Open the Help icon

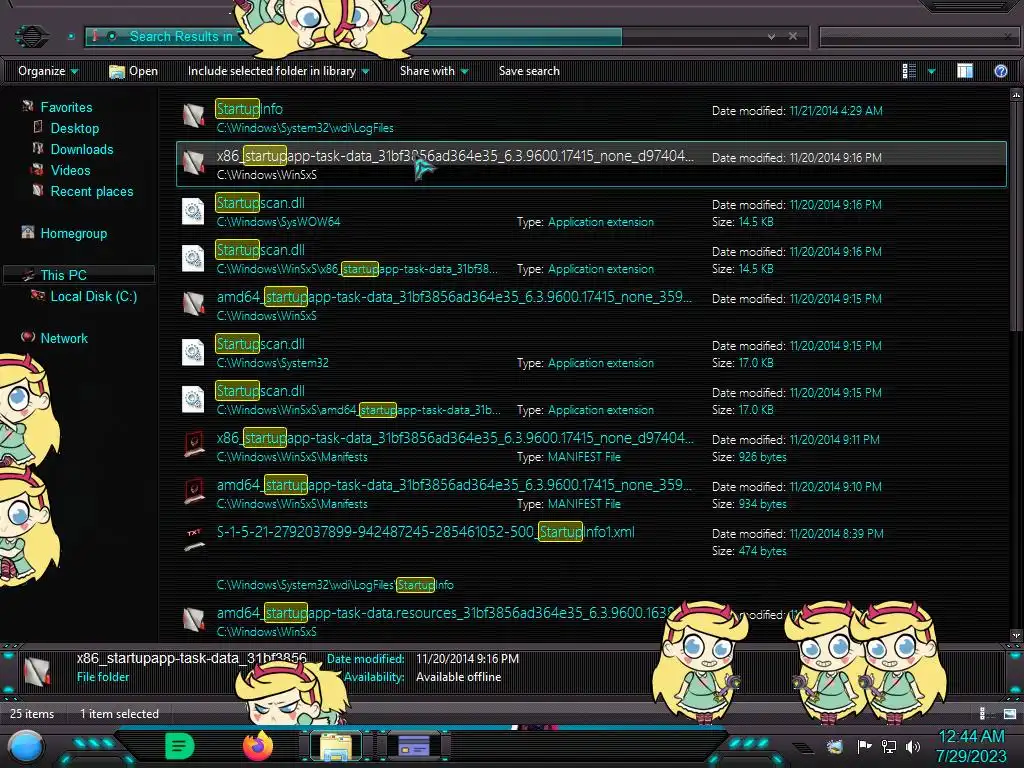pos(1000,71)
